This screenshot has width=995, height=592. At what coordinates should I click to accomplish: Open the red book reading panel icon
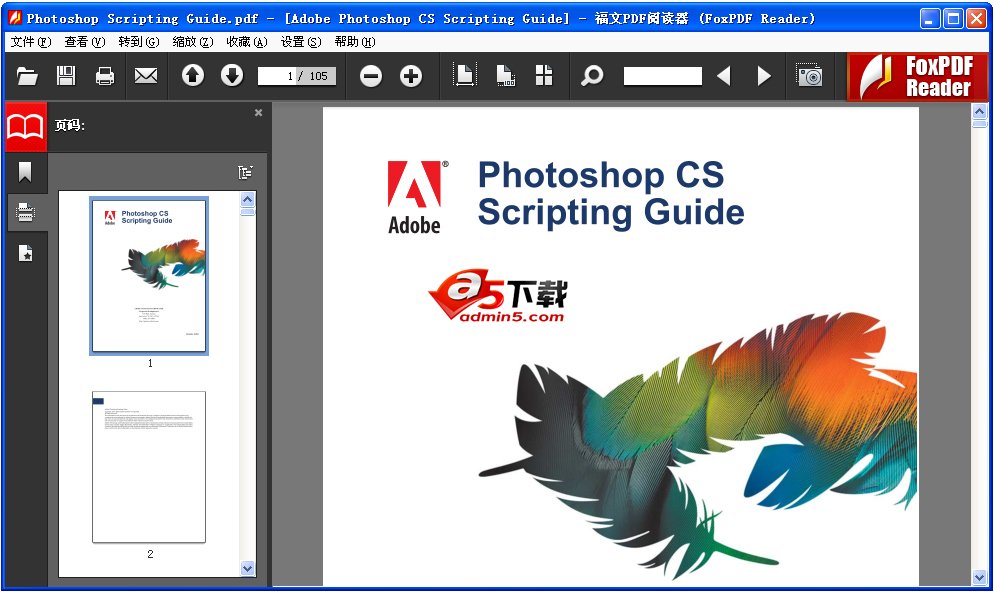coord(26,127)
